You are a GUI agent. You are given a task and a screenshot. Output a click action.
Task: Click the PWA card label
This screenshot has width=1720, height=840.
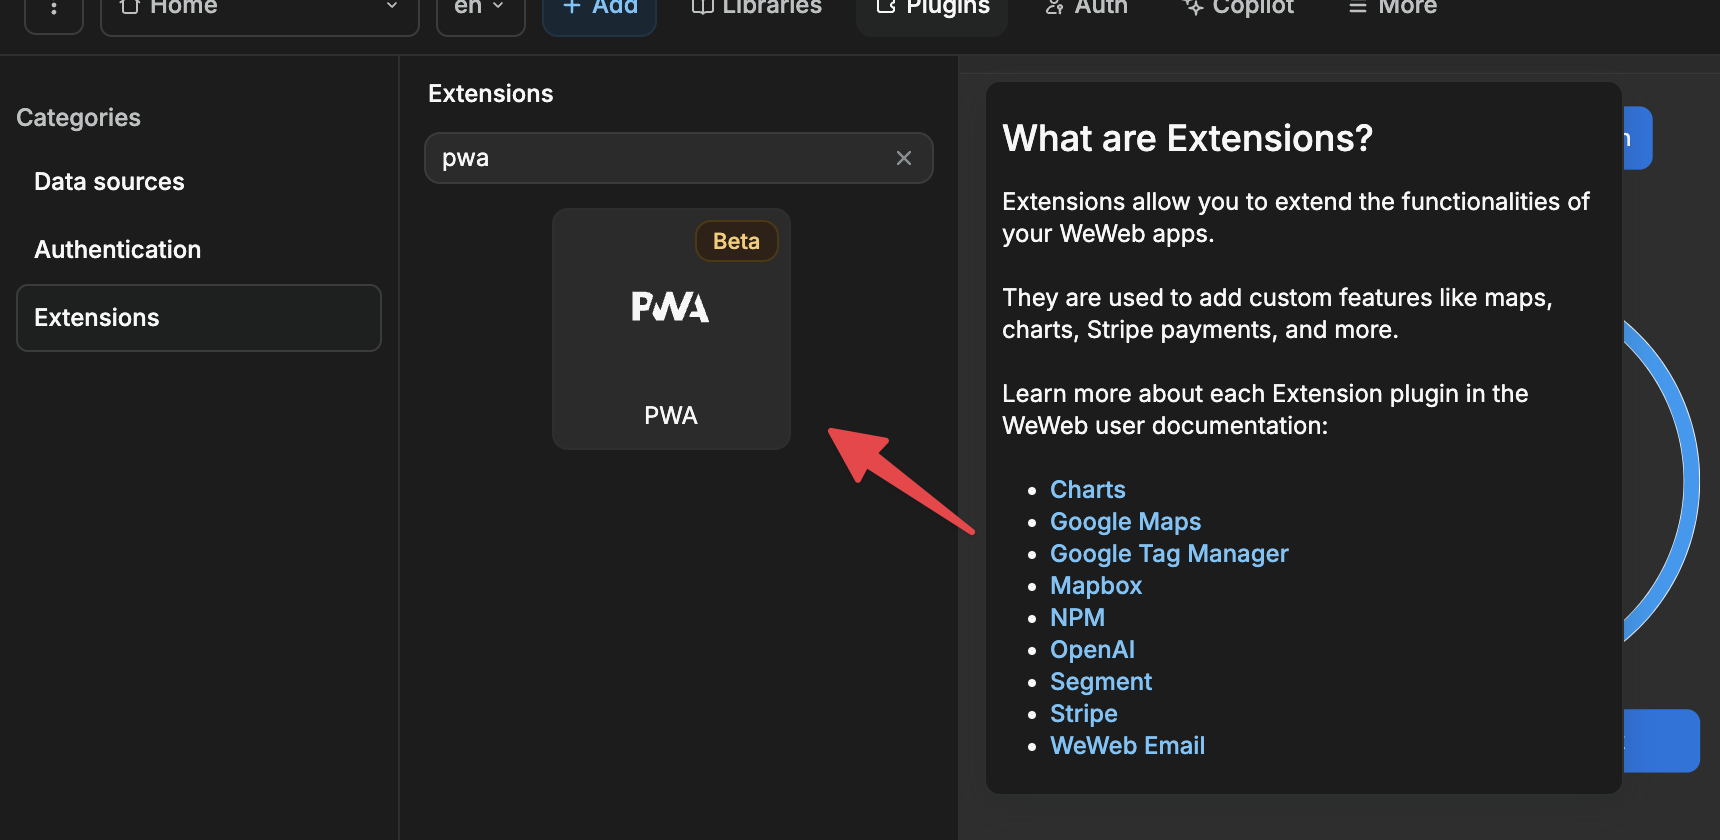click(671, 415)
